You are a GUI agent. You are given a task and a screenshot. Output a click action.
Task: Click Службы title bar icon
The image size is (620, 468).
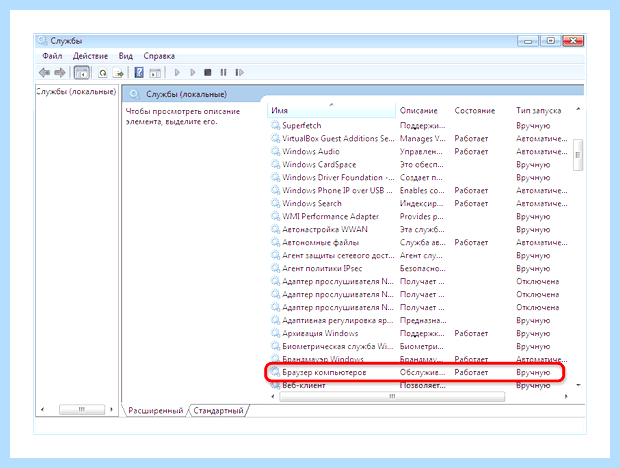coord(42,41)
